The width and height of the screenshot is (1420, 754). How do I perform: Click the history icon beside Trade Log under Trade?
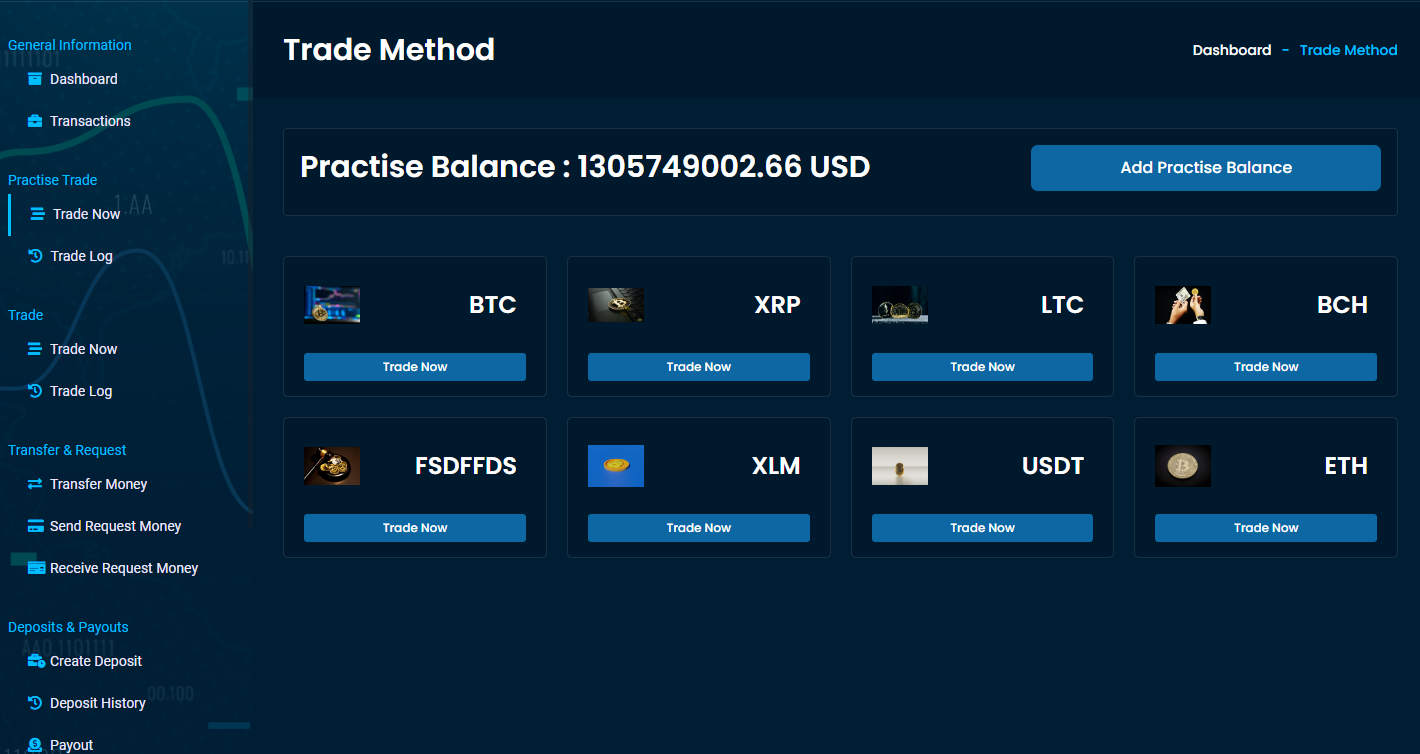pyautogui.click(x=35, y=391)
